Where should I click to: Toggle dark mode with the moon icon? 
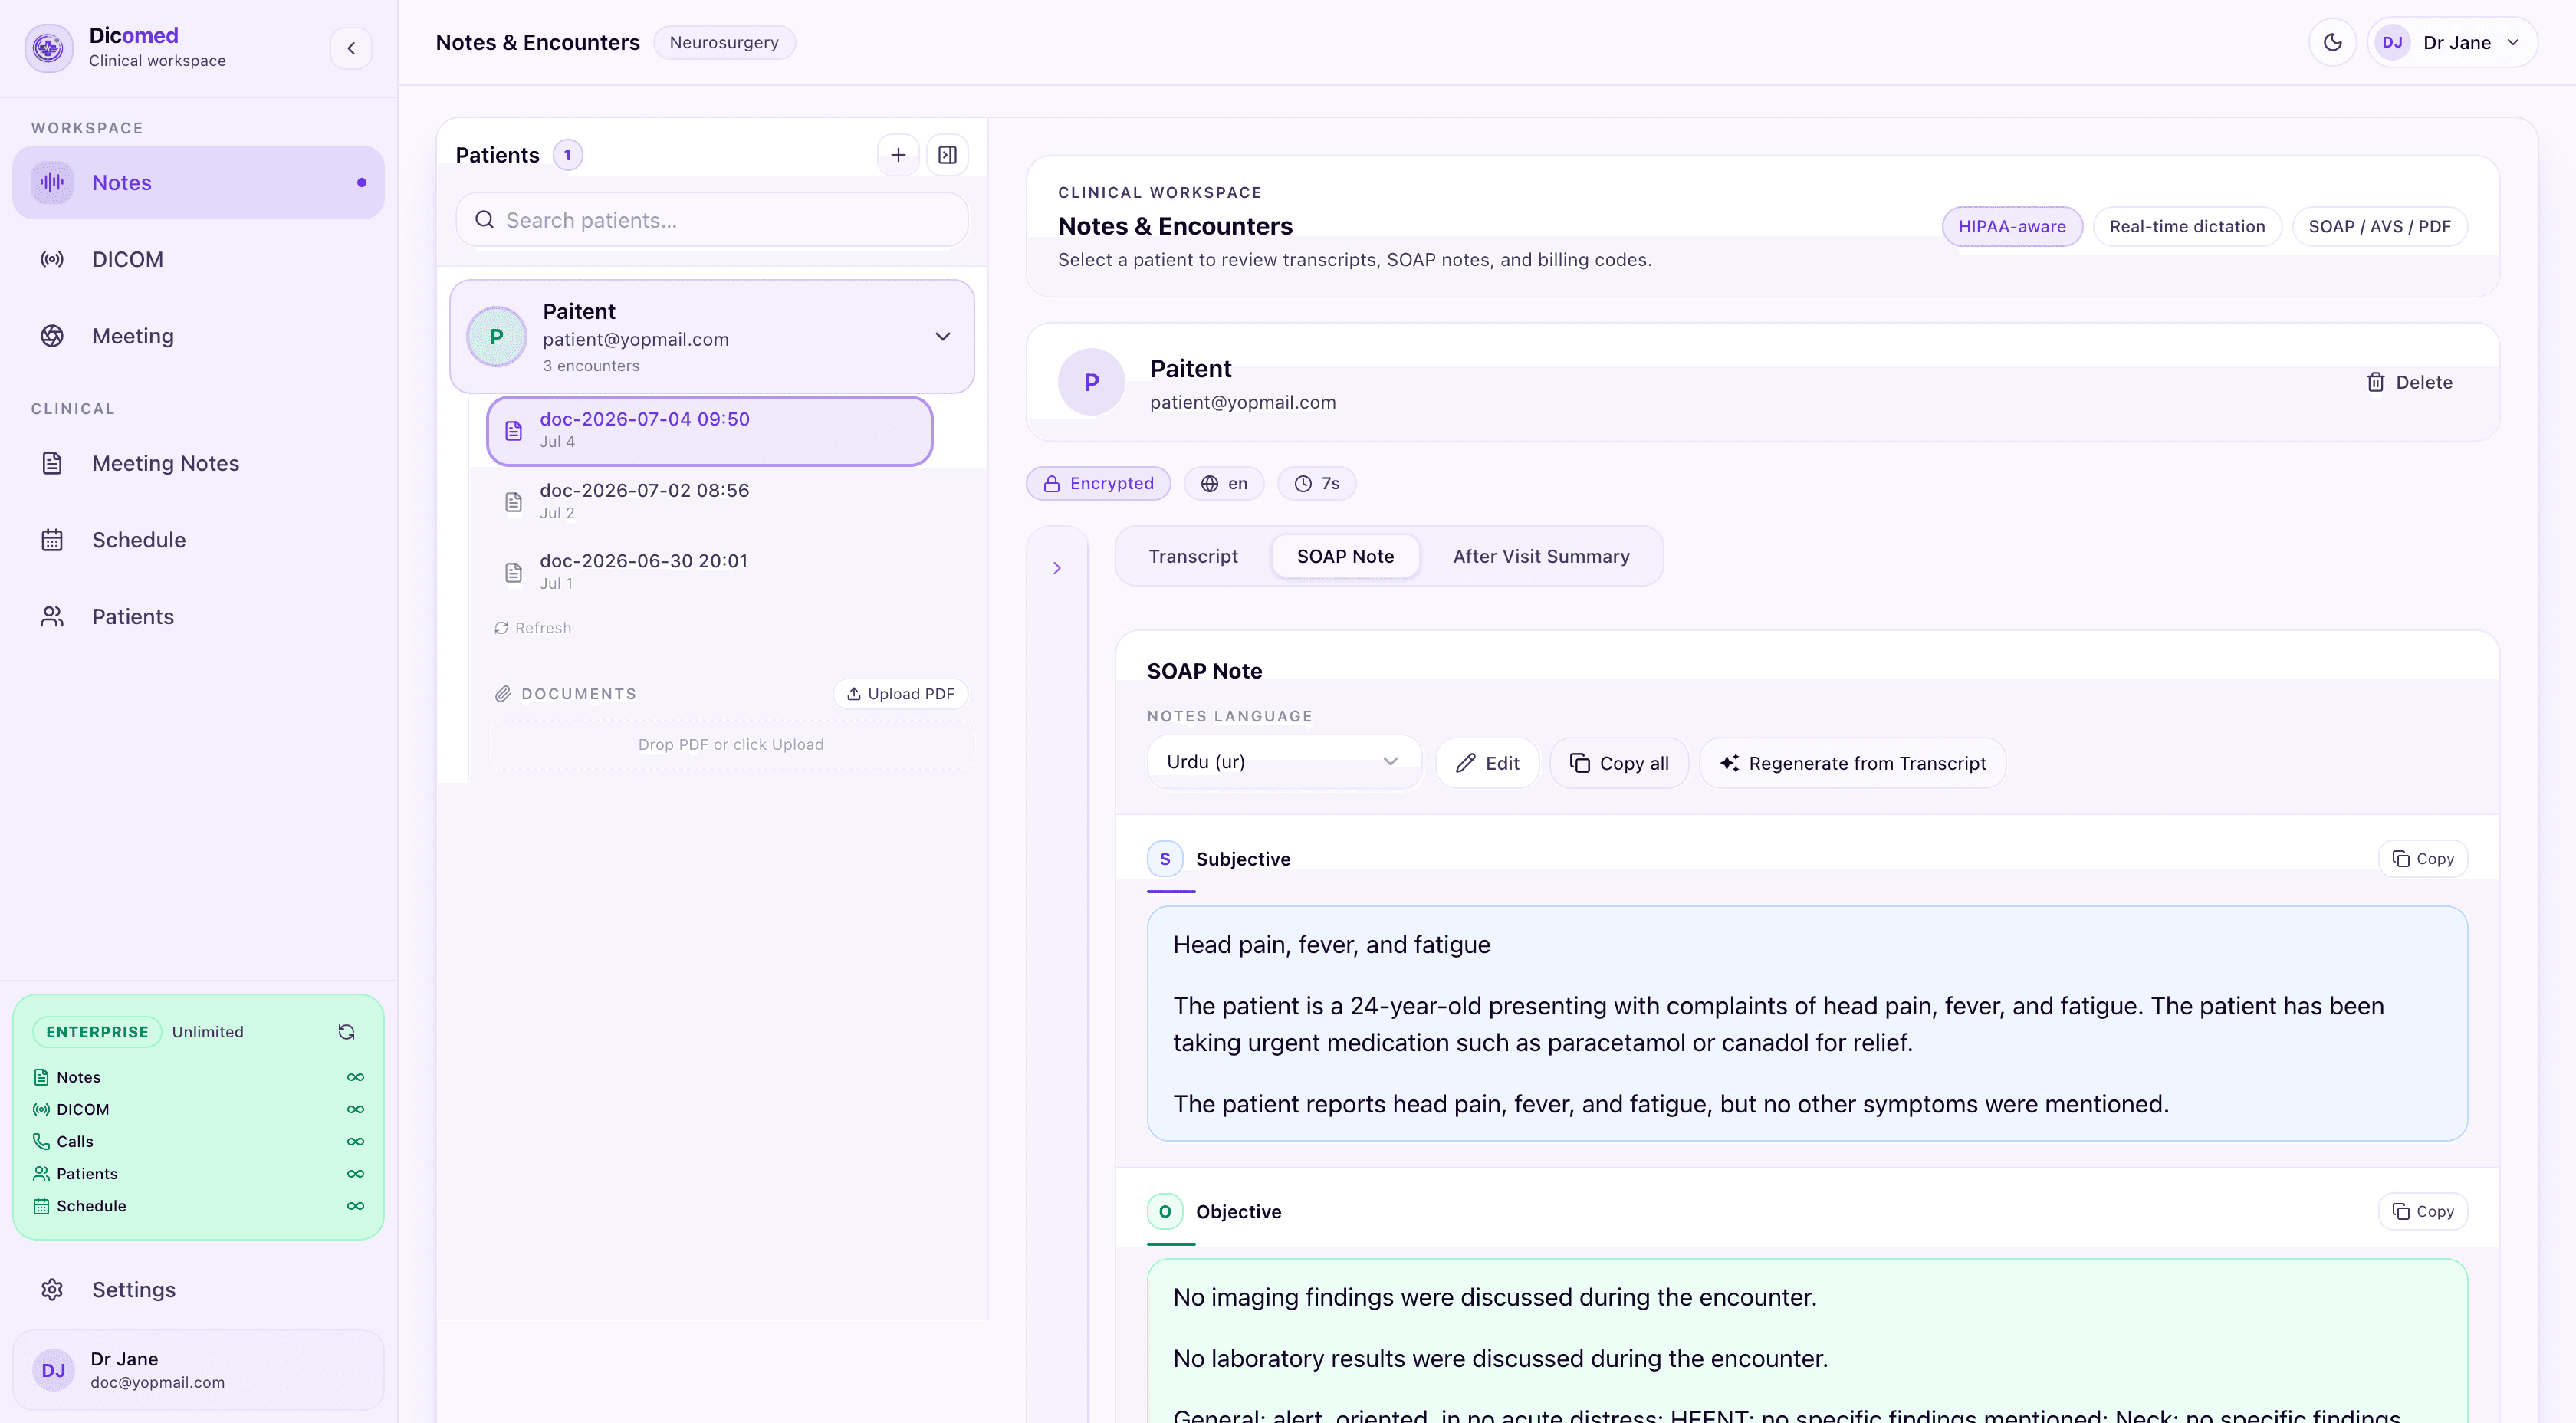(2333, 43)
